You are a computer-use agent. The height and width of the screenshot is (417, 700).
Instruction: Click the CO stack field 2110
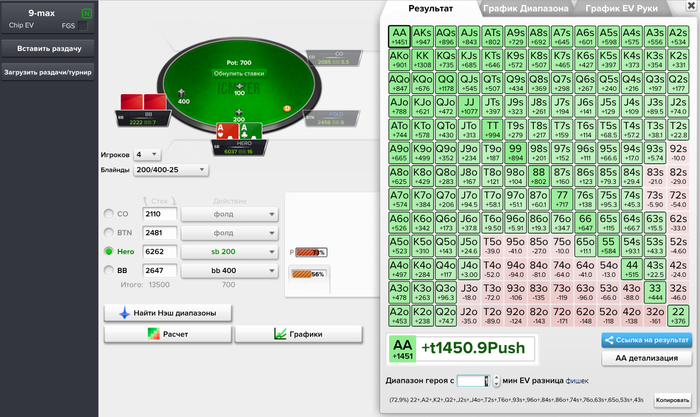coord(159,214)
